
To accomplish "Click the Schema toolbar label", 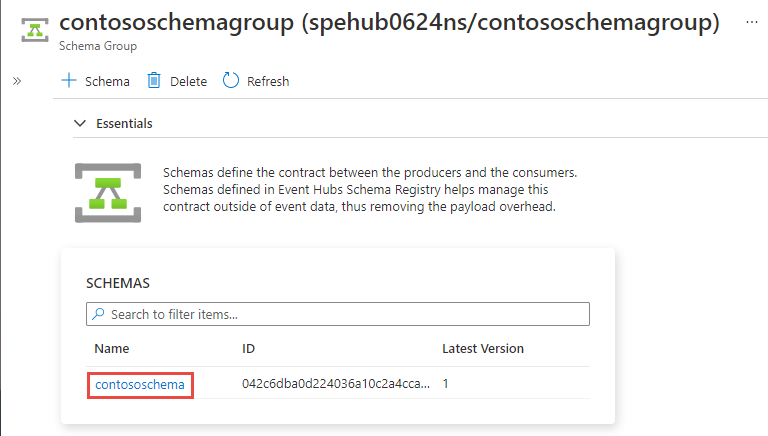I will coord(107,81).
